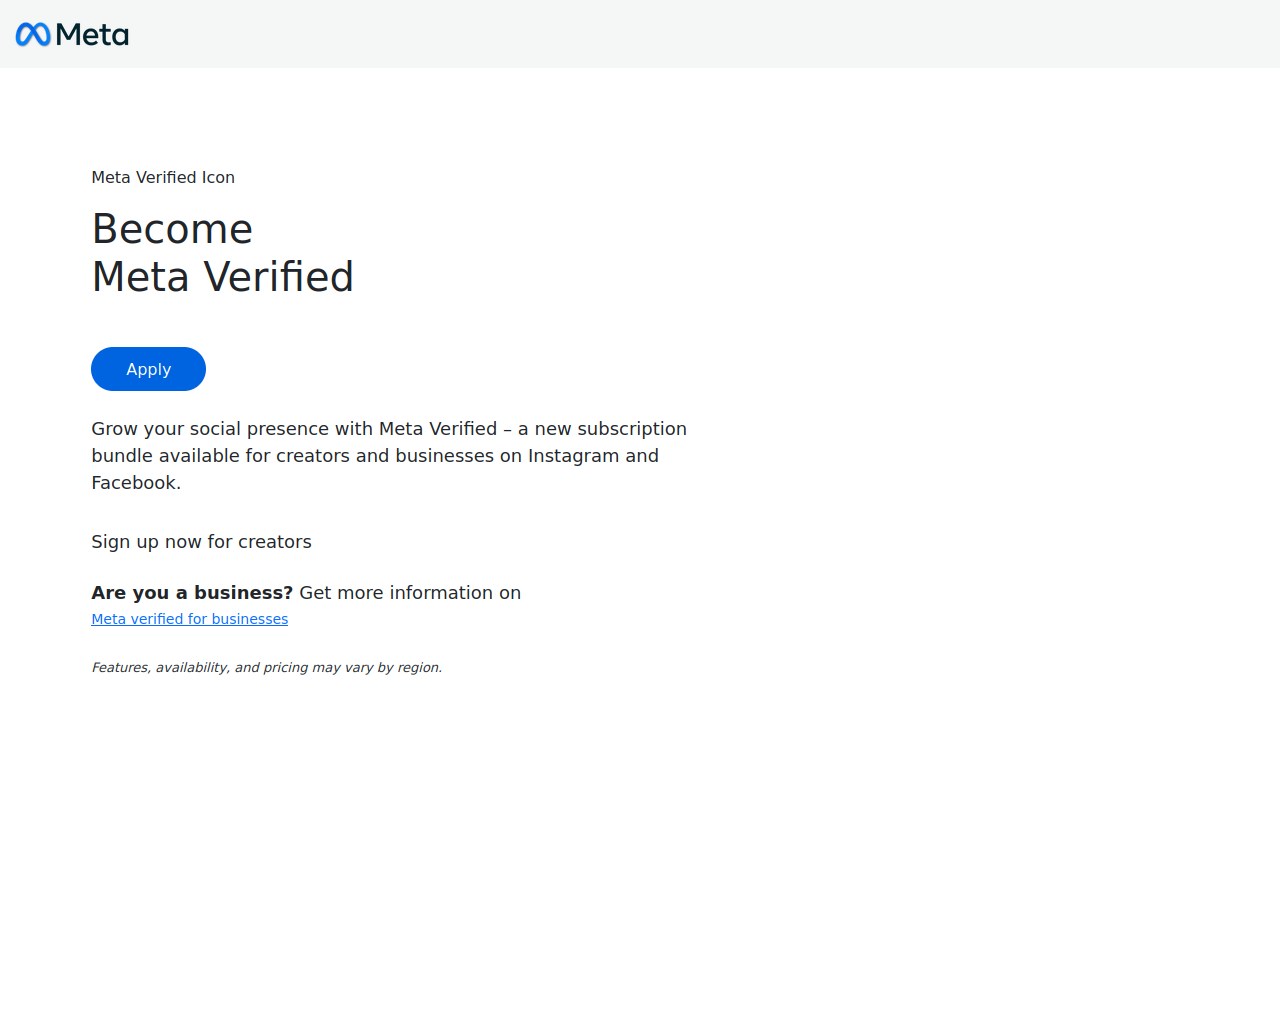Image resolution: width=1280 pixels, height=1024 pixels.
Task: Click the Sign up now for creators text
Action: [x=201, y=542]
